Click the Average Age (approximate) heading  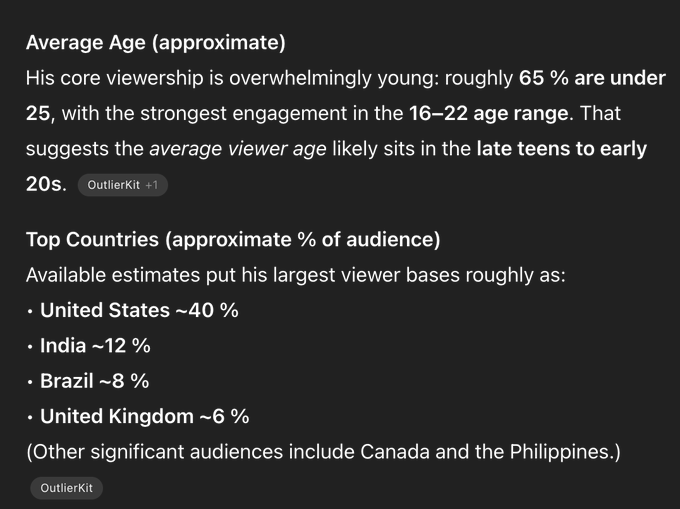pos(155,43)
